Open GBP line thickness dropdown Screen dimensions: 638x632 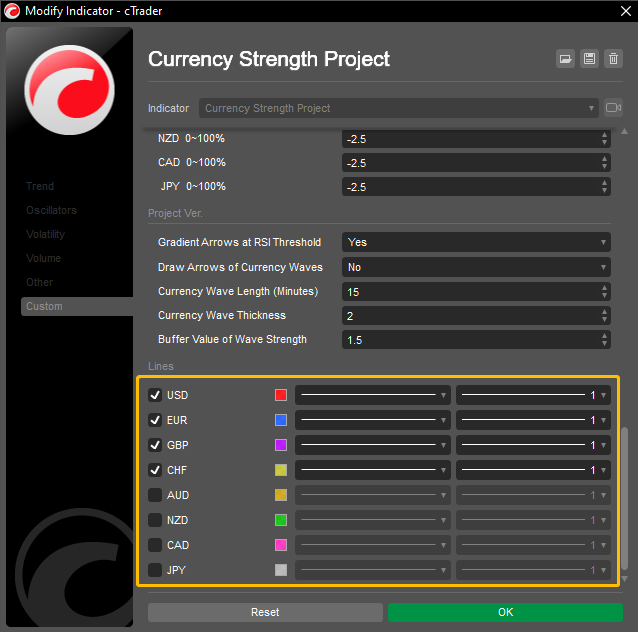[x=533, y=445]
